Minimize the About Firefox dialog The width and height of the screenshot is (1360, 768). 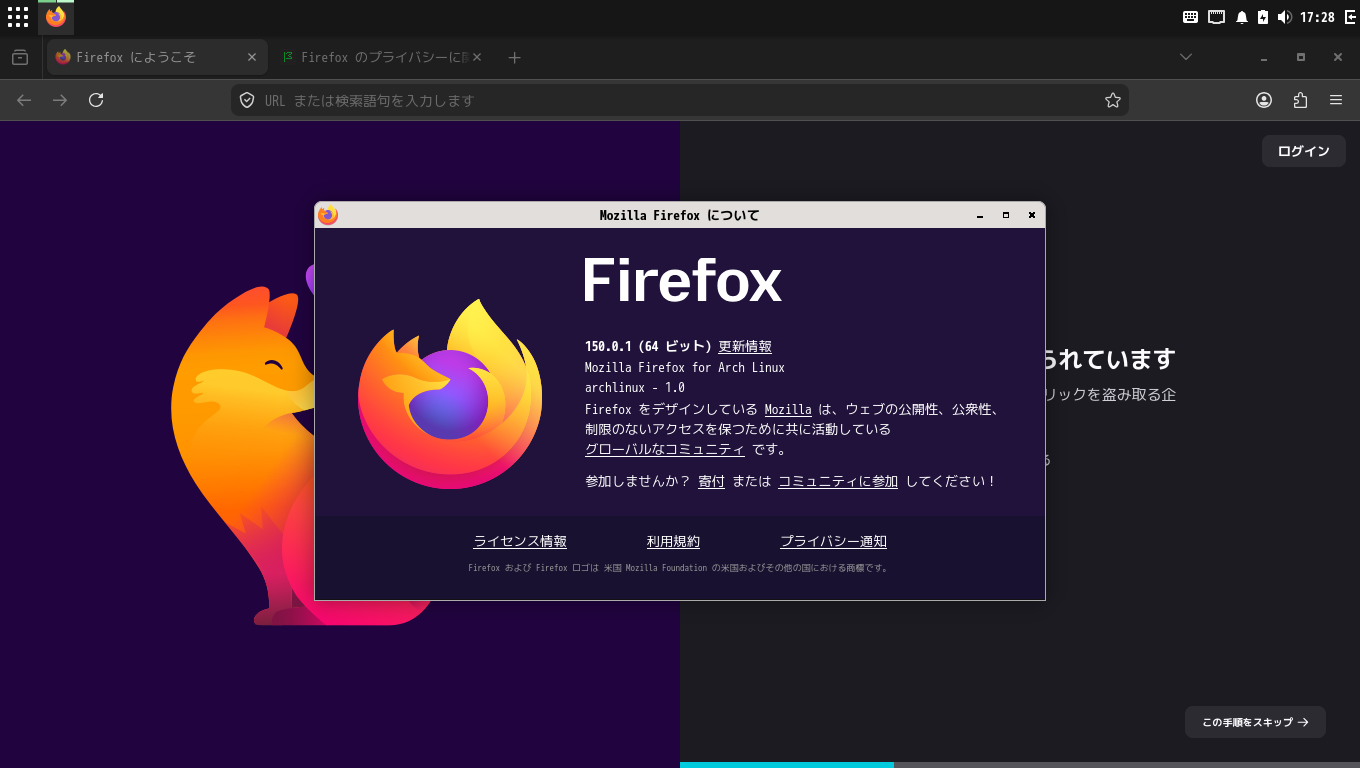[x=980, y=215]
